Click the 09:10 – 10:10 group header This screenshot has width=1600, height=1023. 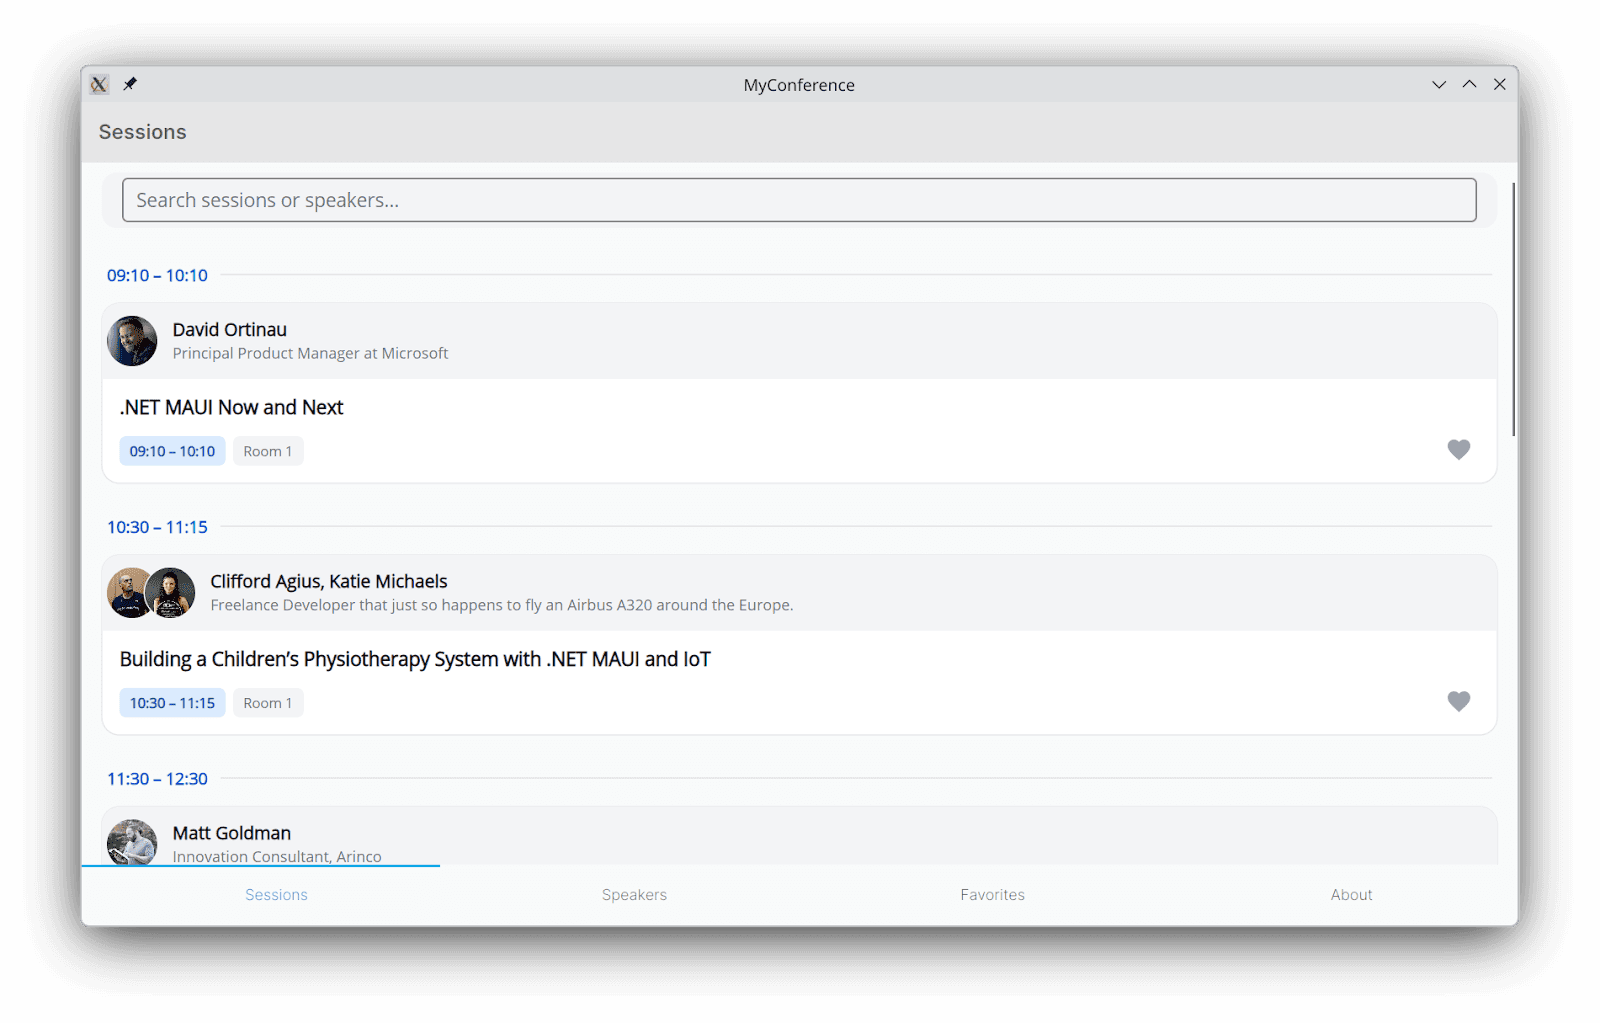[x=157, y=275]
